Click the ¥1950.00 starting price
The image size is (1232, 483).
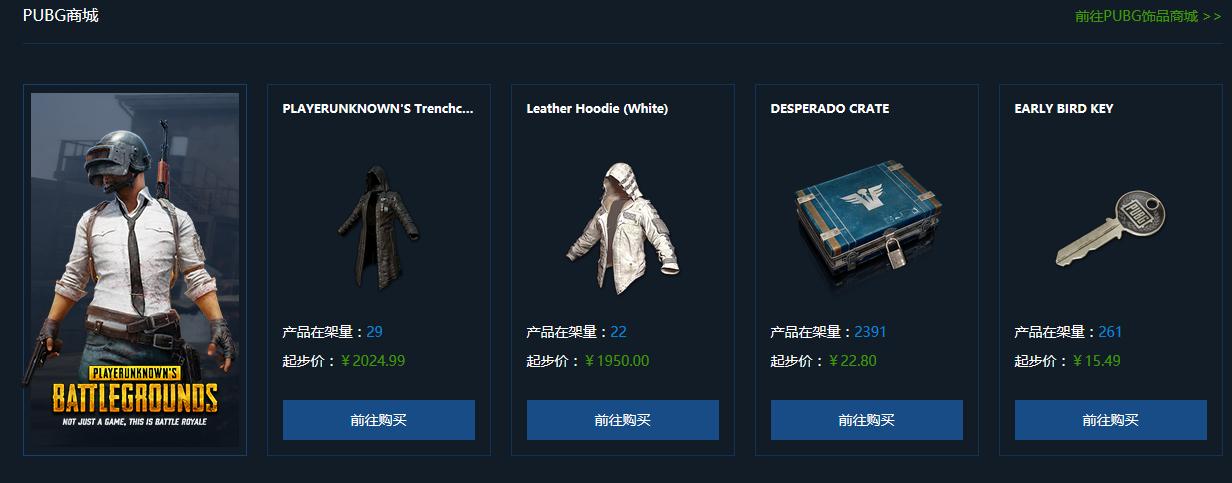(x=617, y=361)
